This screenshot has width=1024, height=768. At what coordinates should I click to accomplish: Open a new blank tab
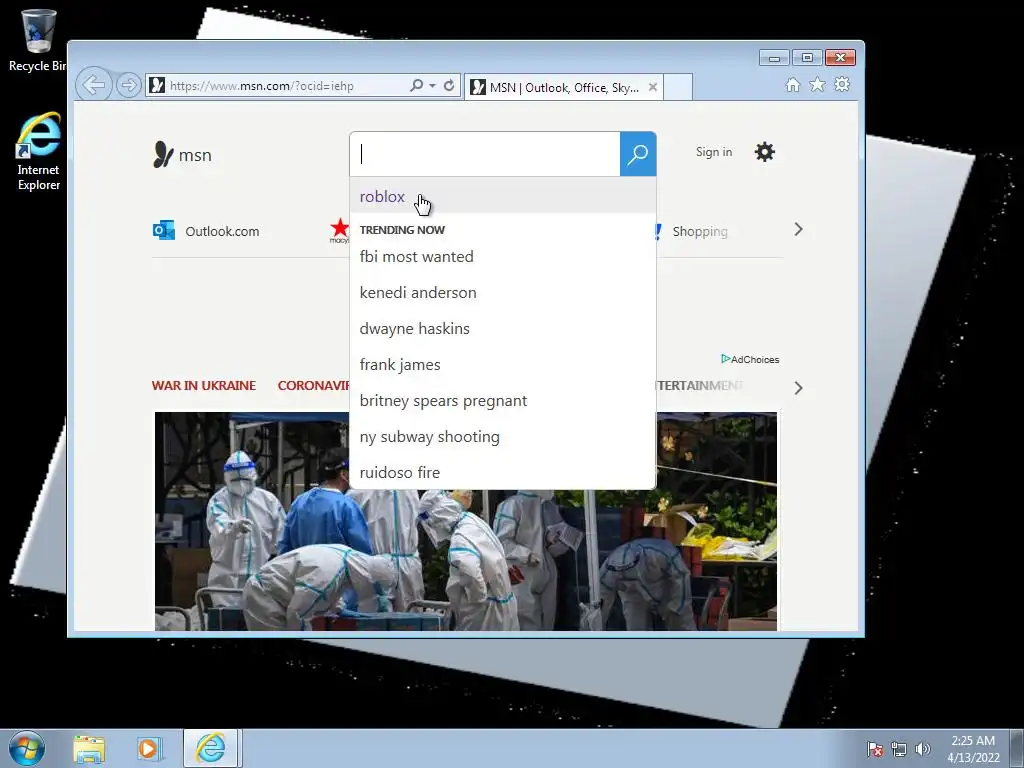678,88
